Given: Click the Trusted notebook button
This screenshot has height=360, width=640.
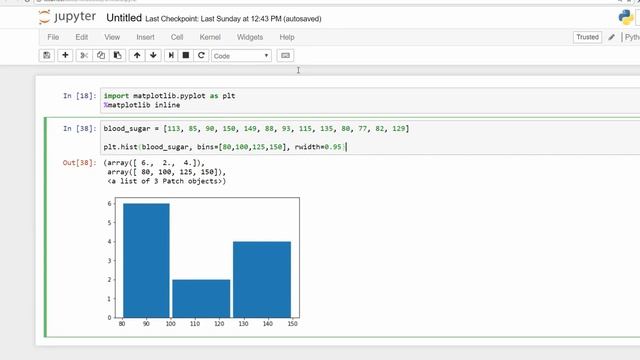Looking at the screenshot, I should [x=587, y=37].
